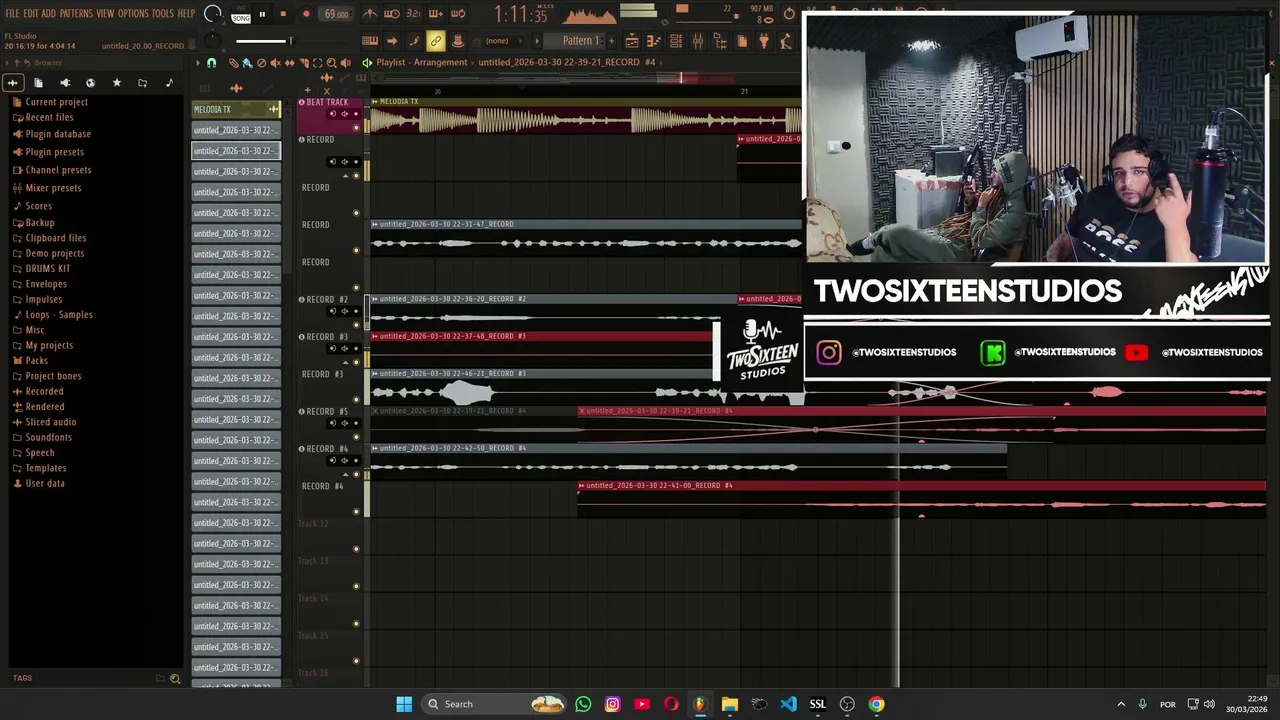Open the OPTIONS menu
1280x720 pixels.
133,13
